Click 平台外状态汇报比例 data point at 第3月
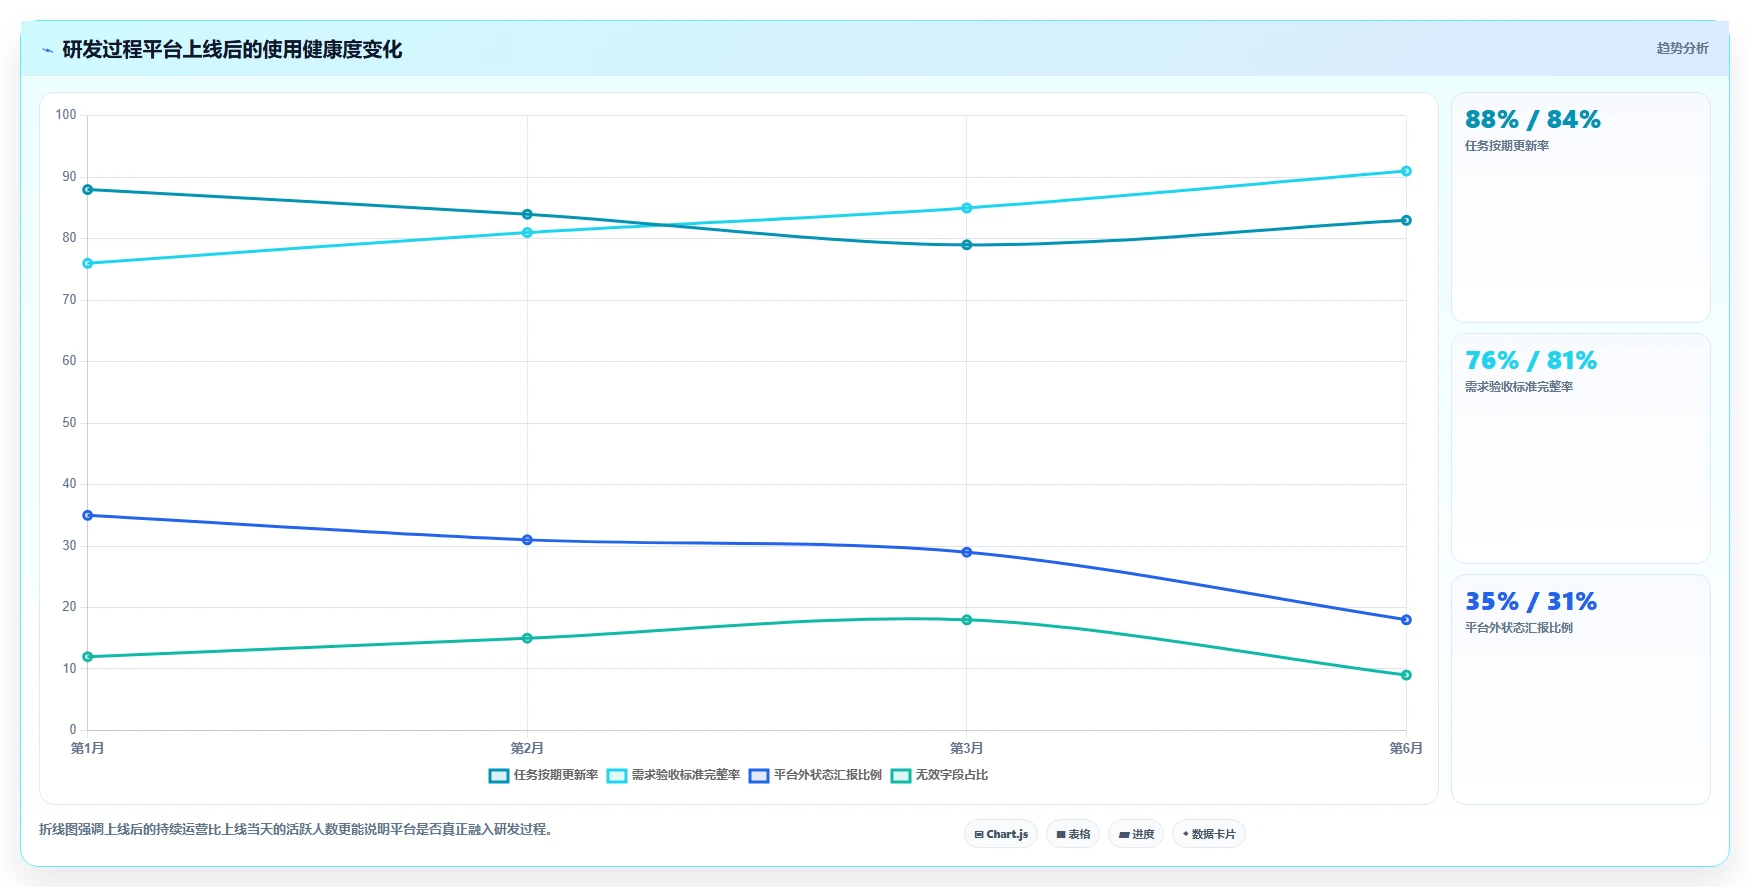The image size is (1750, 887). click(x=967, y=552)
